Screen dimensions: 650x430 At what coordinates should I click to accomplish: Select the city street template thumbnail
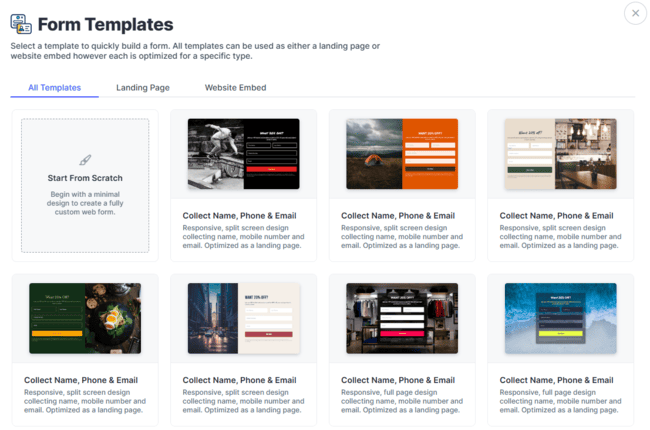pyautogui.click(x=243, y=318)
